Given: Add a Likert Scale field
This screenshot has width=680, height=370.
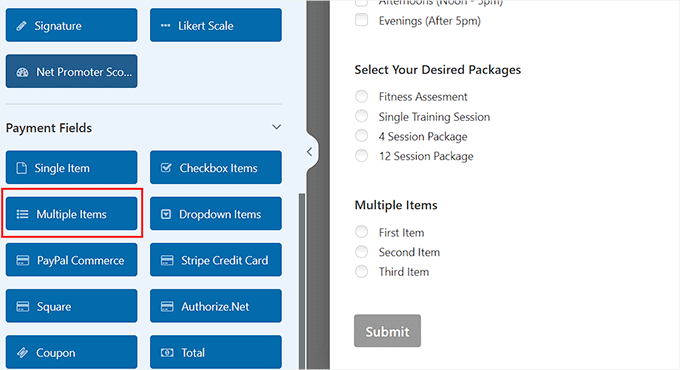Looking at the screenshot, I should 216,26.
